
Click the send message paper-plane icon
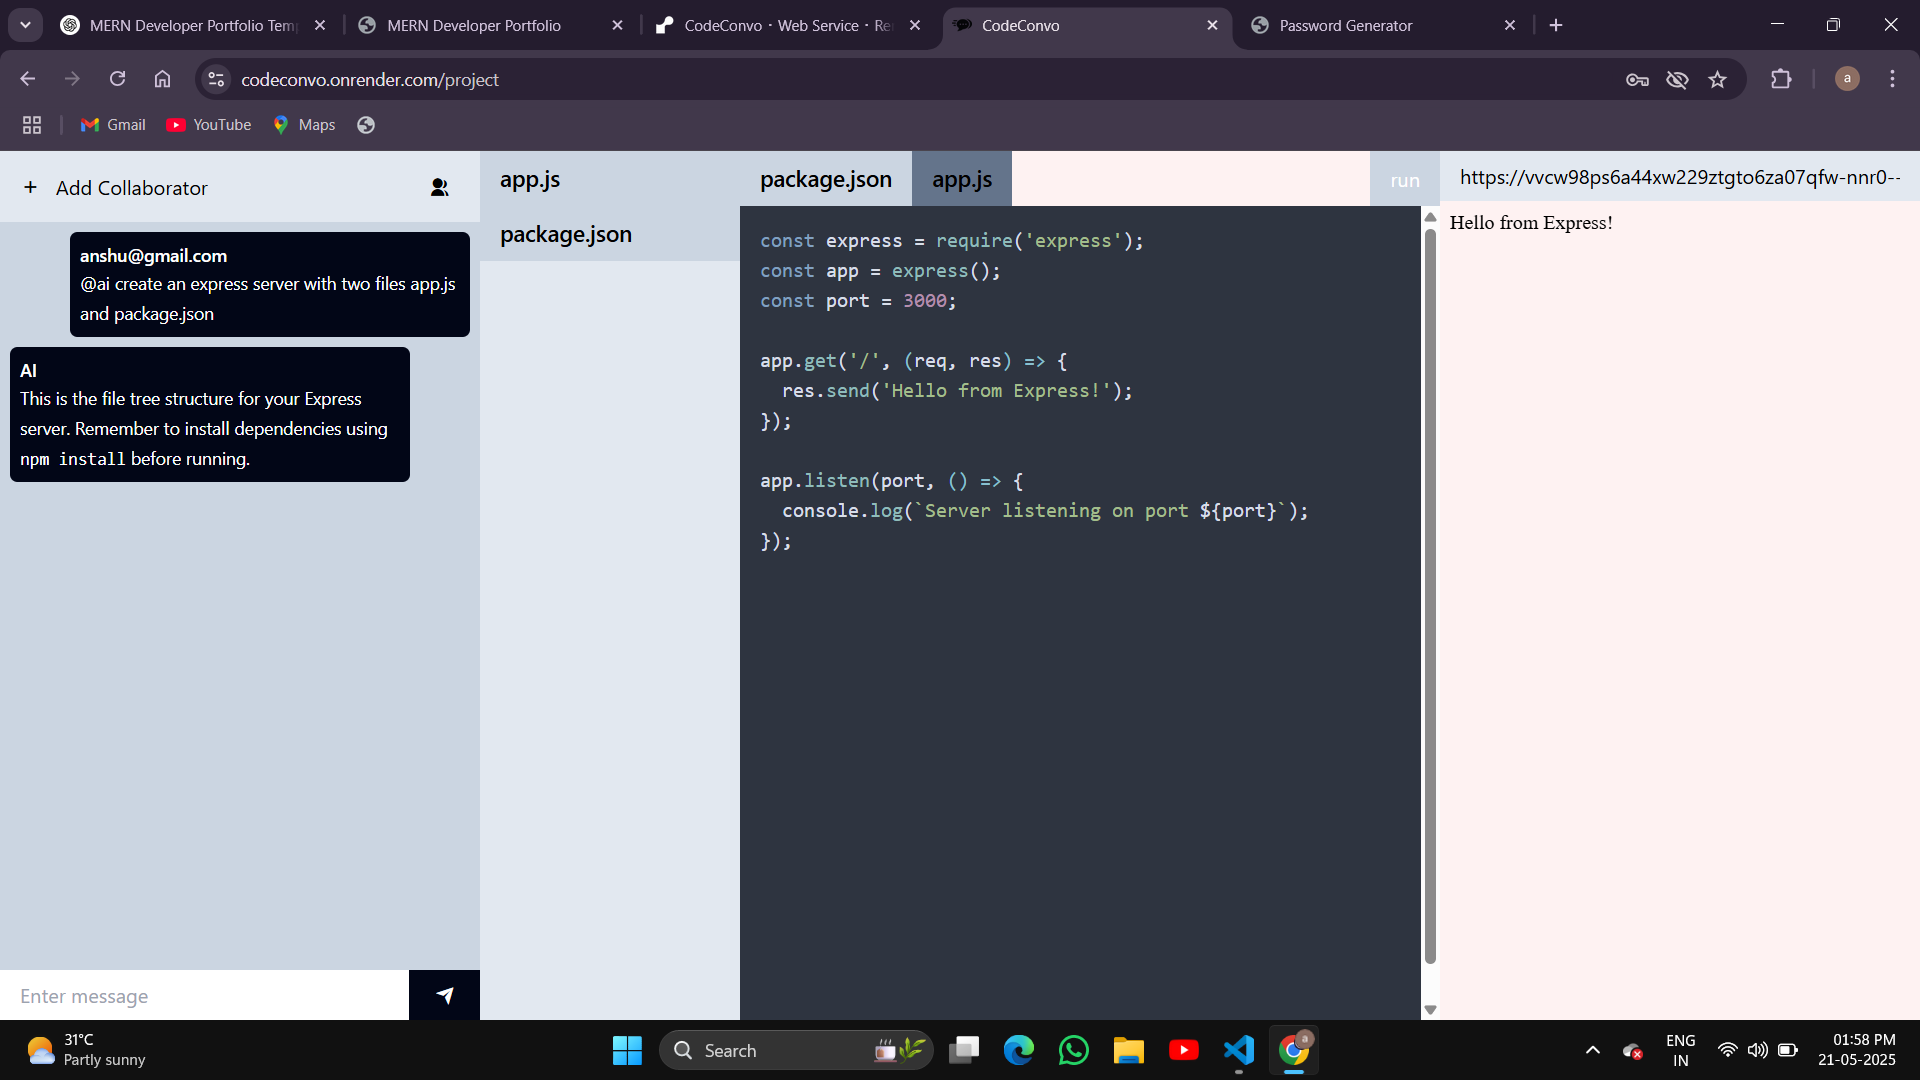(444, 995)
